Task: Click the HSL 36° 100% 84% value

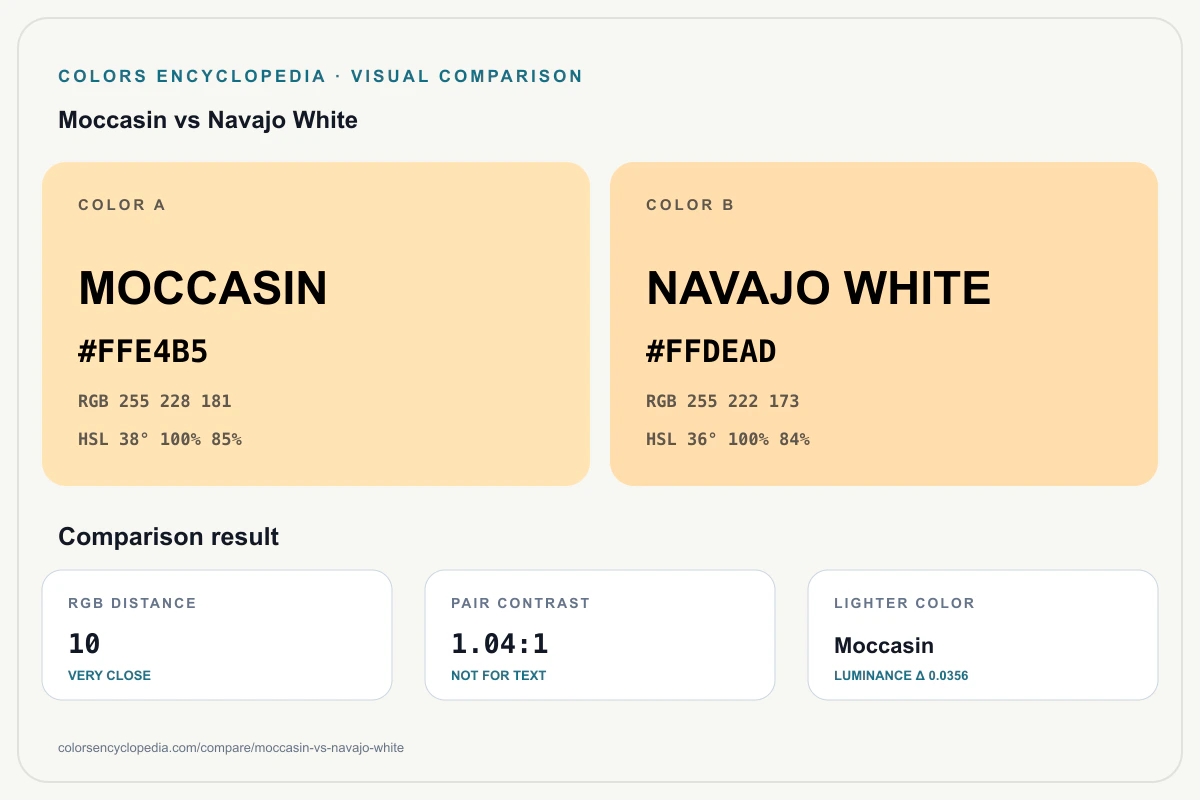Action: pos(728,439)
